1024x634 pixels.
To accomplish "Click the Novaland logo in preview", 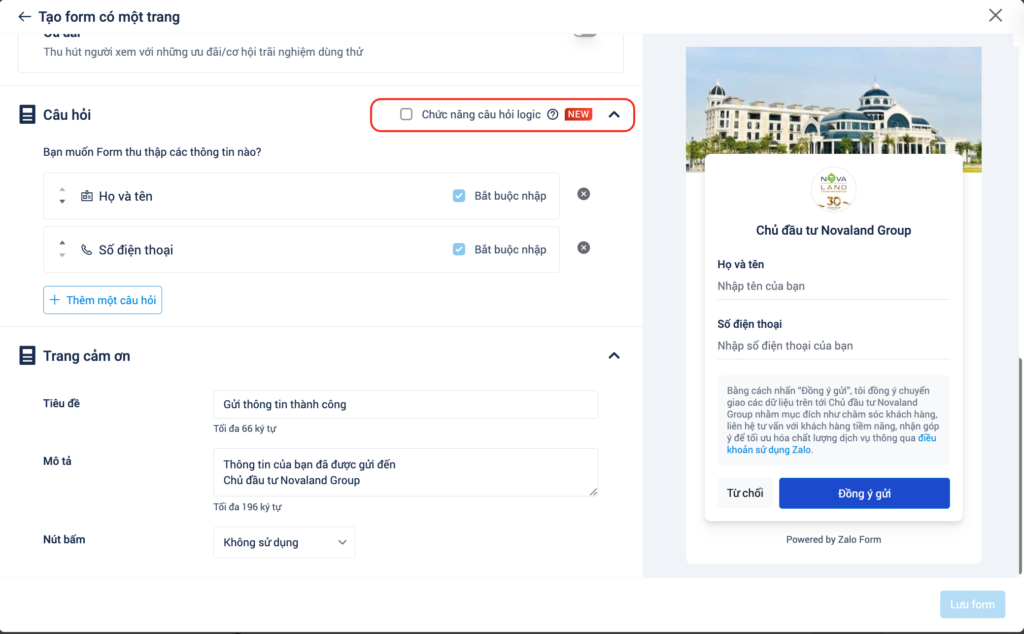I will tap(833, 189).
